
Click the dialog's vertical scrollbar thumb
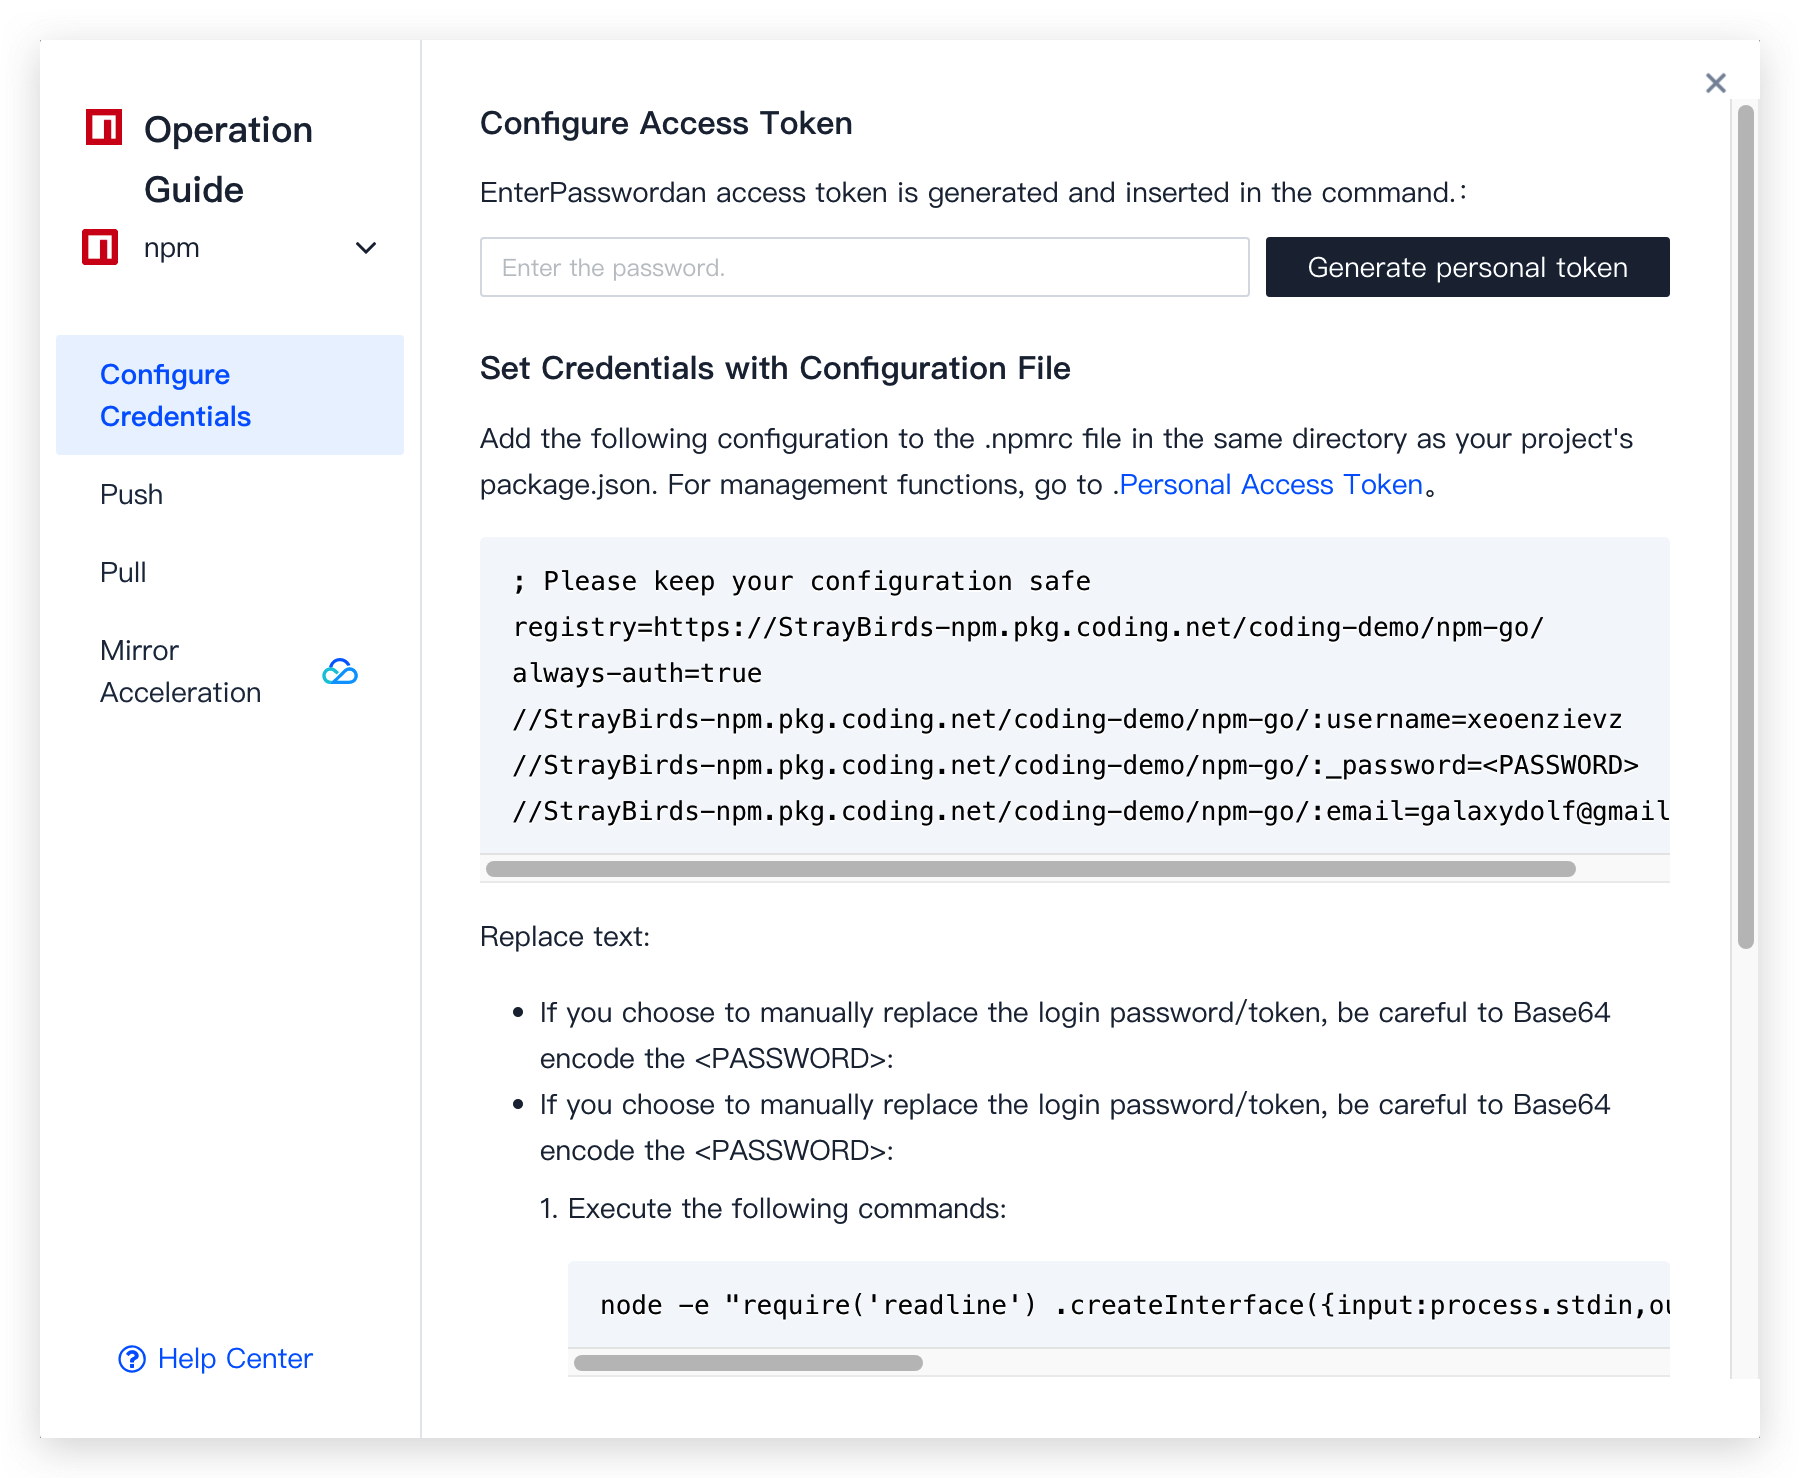1746,526
